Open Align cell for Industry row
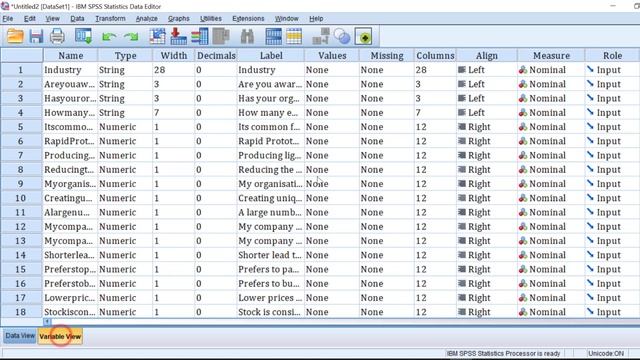640x360 pixels. tap(487, 70)
